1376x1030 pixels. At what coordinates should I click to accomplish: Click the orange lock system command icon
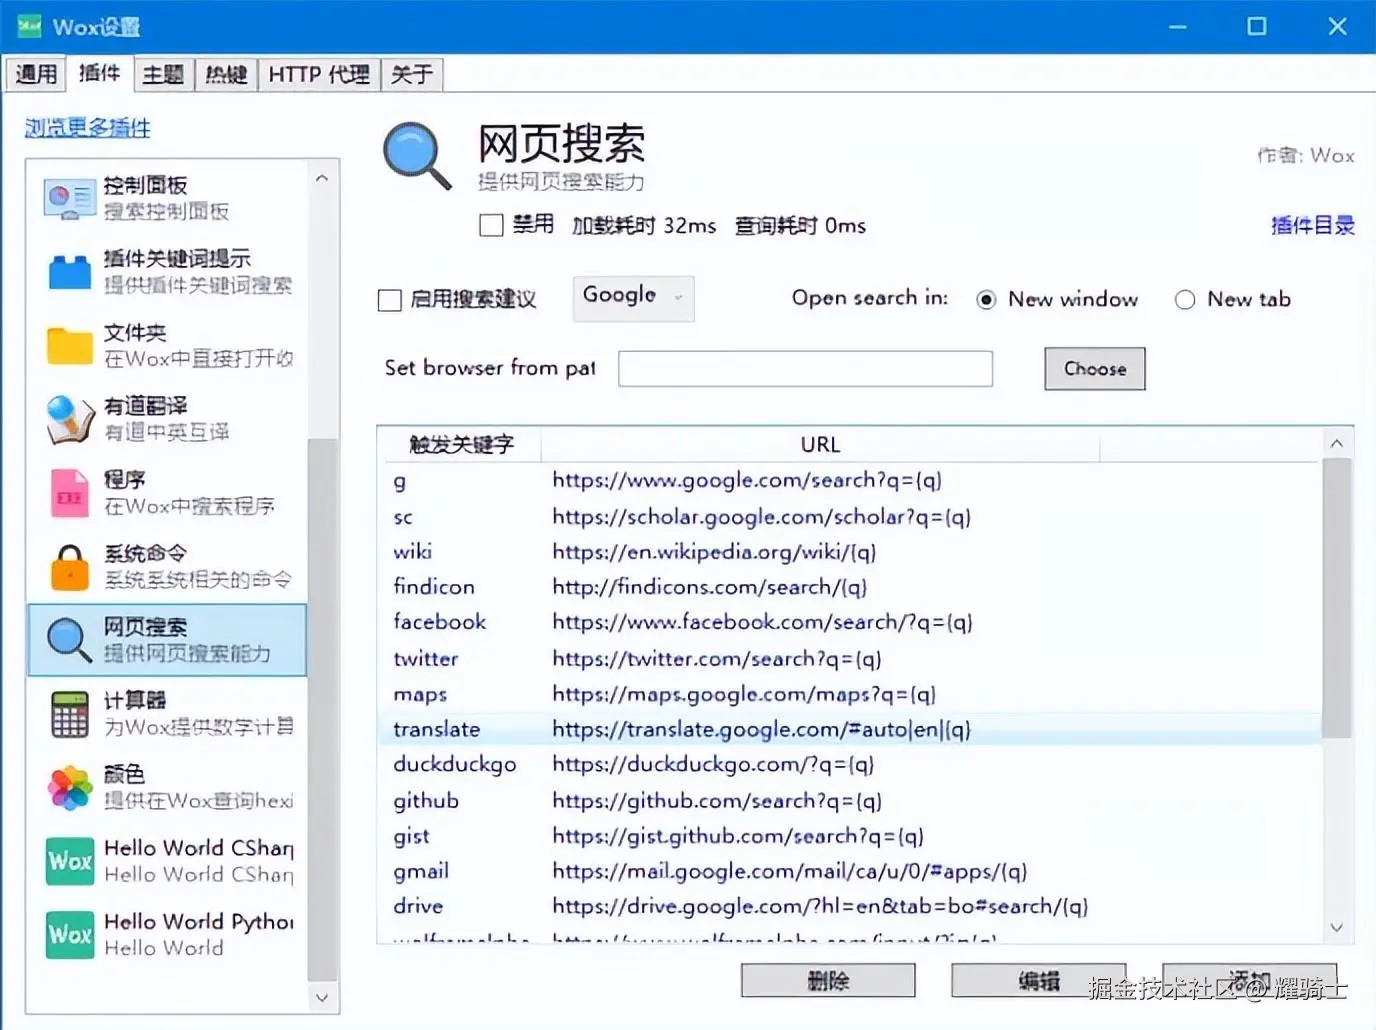coord(69,567)
